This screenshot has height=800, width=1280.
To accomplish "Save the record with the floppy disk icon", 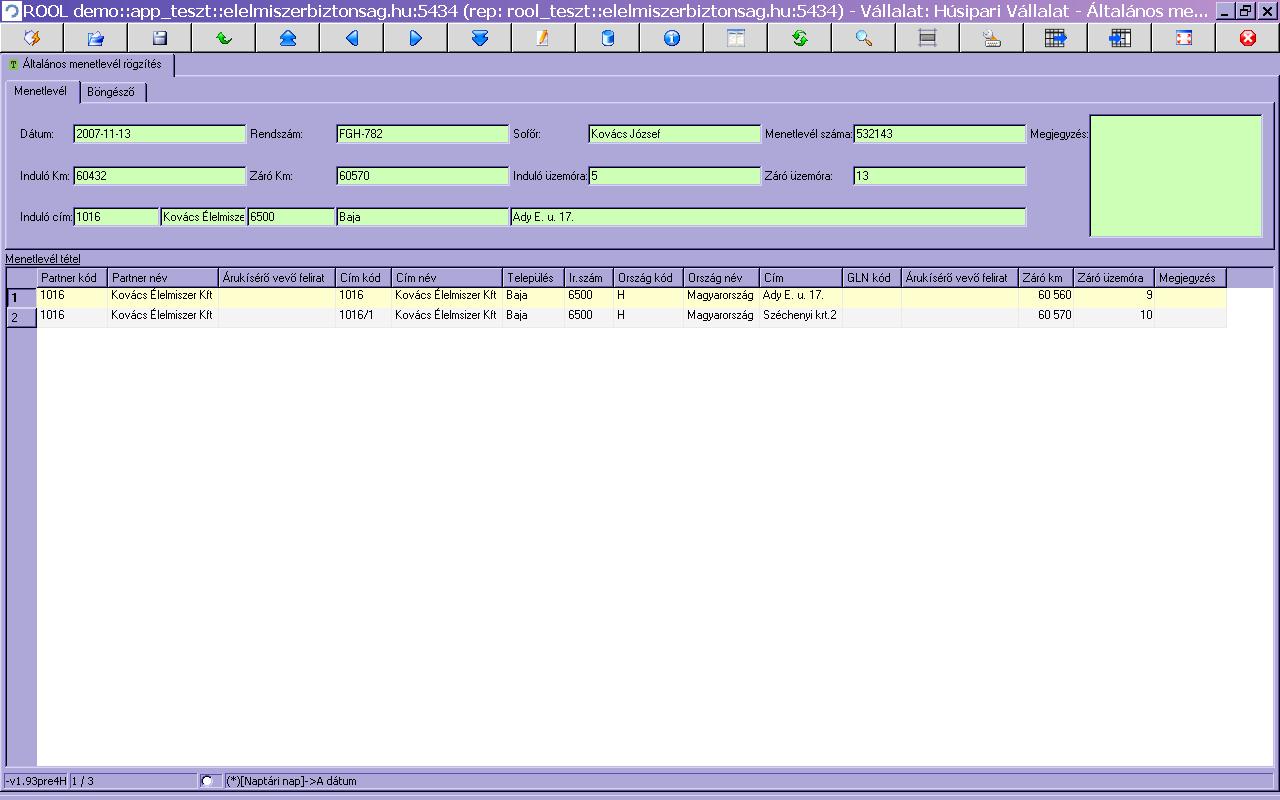I will [x=160, y=38].
